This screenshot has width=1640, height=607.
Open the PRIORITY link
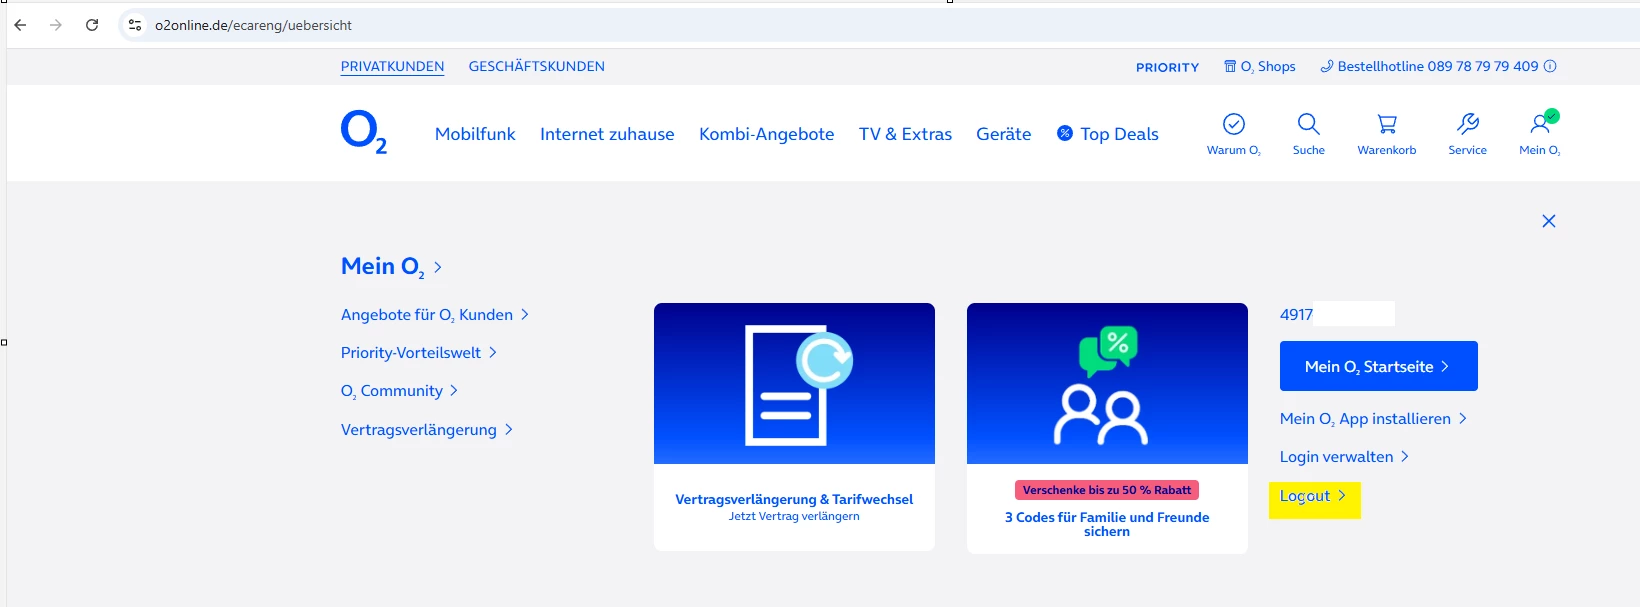pyautogui.click(x=1167, y=67)
